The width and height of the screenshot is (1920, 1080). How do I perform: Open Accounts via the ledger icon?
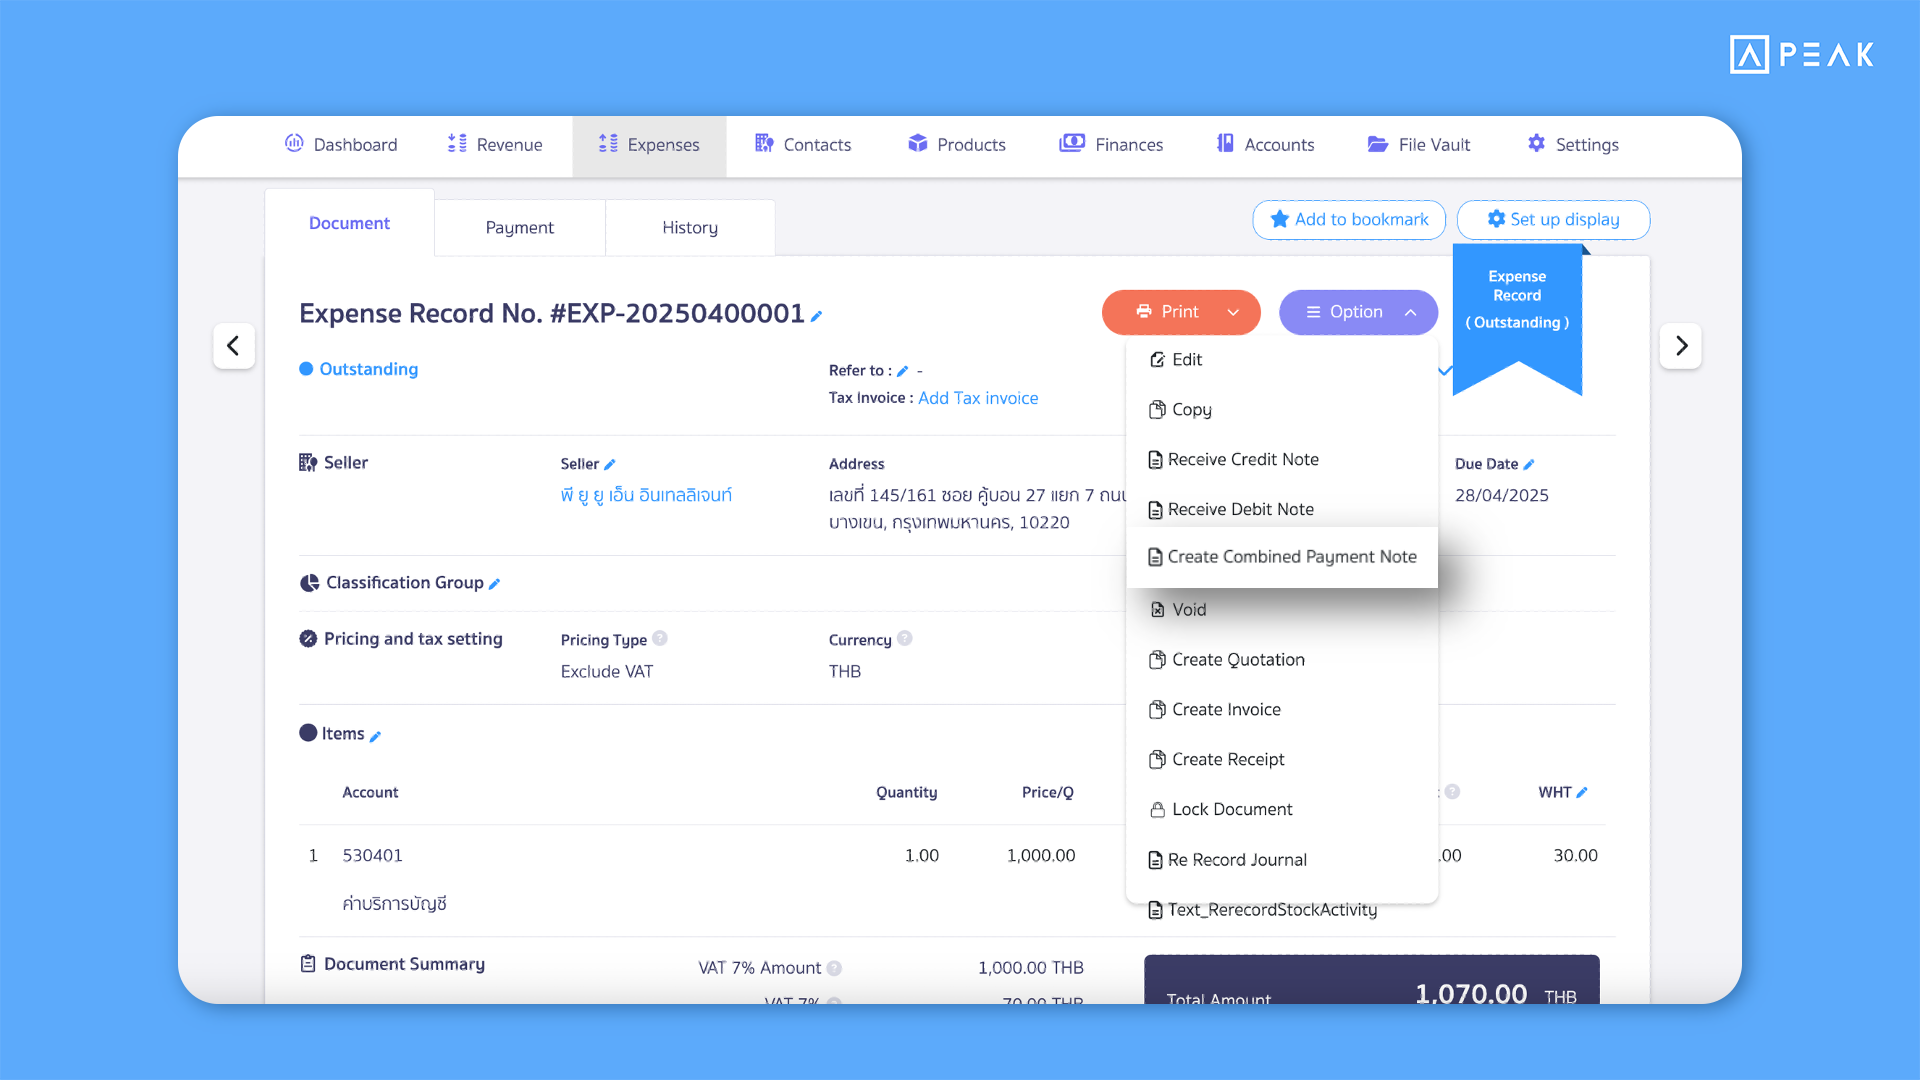[x=1225, y=144]
